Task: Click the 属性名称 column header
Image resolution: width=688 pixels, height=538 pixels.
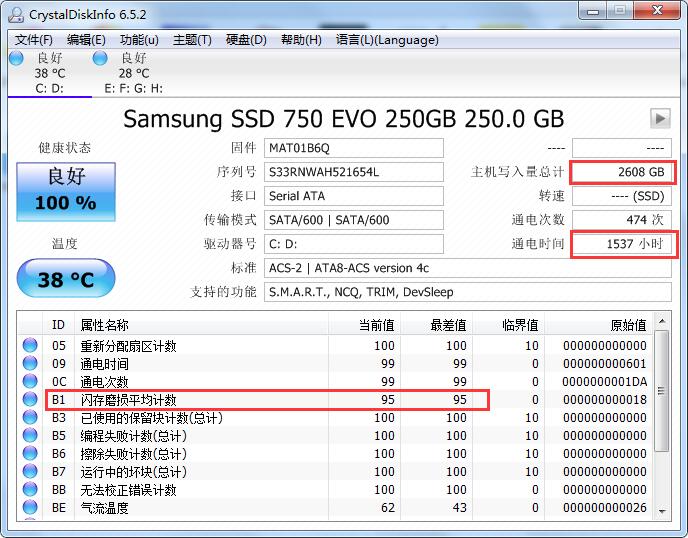Action: tap(201, 325)
